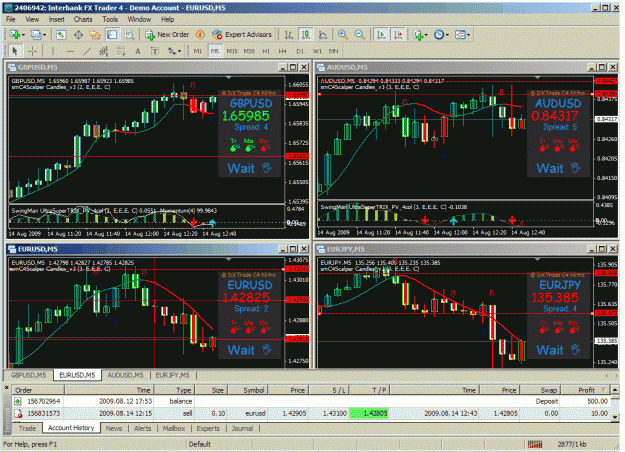Open the File menu
The height and width of the screenshot is (452, 625).
11,19
